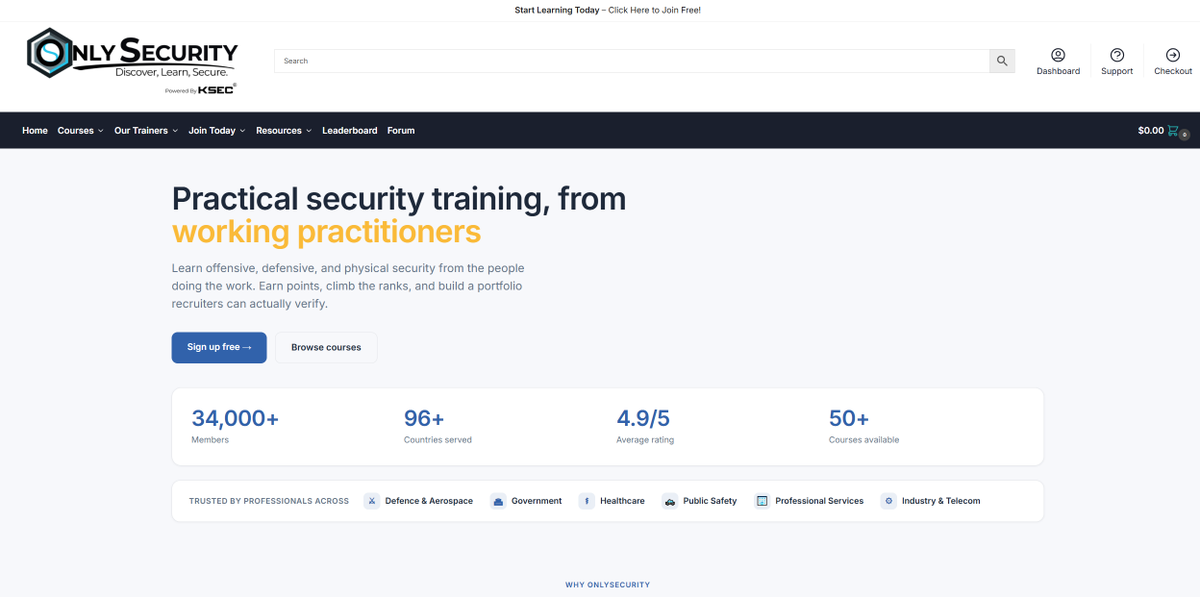Click the Start Learning Today banner link
Viewport: 1200px width, 597px height.
[x=608, y=10]
